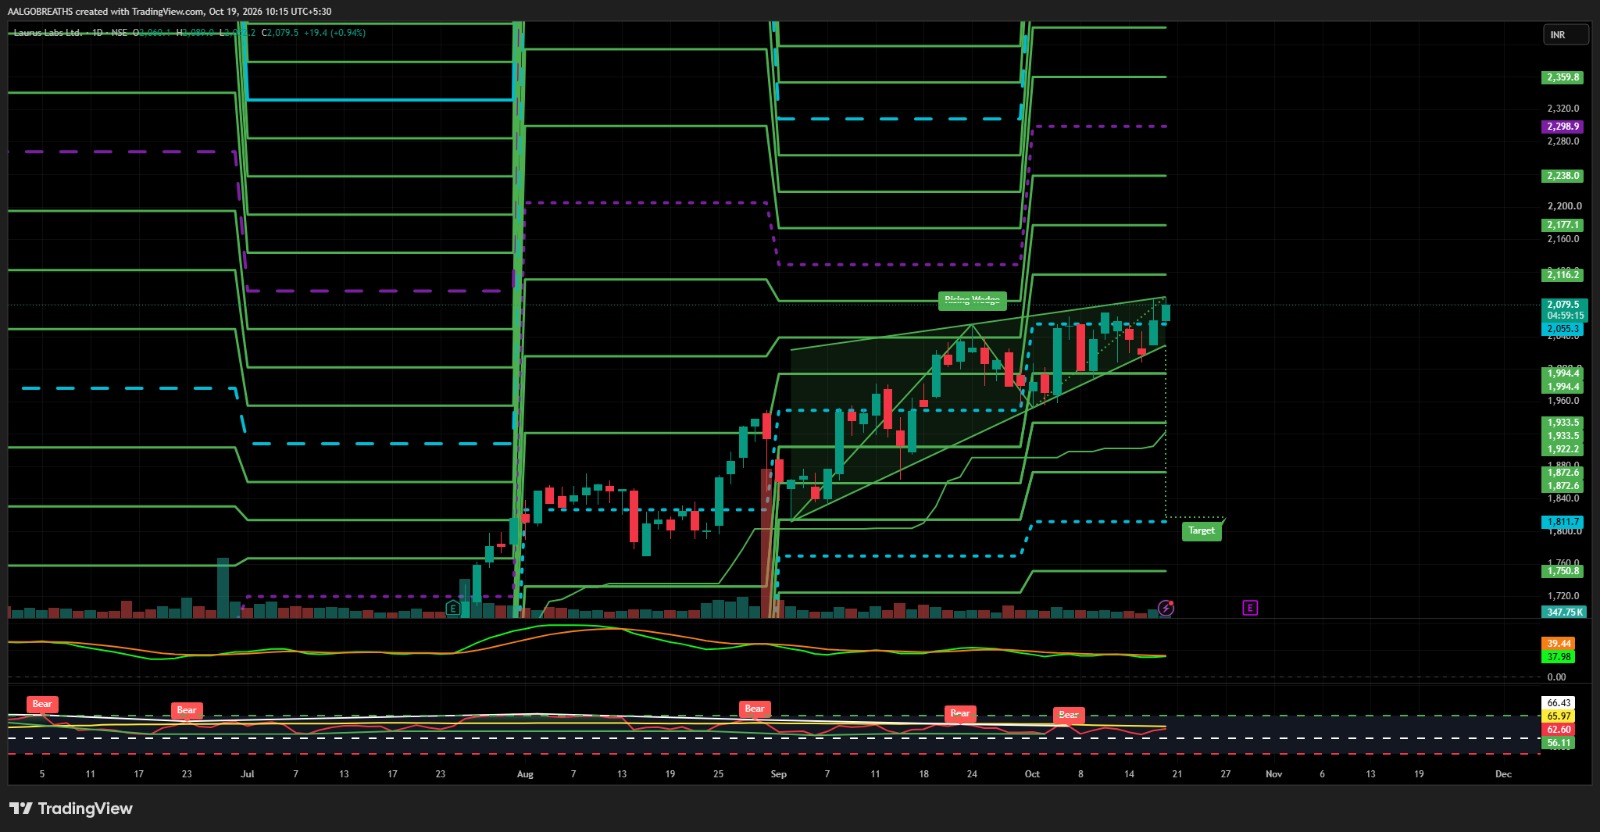Click the 2,116.2 green price label
This screenshot has height=832, width=1600.
click(x=1563, y=275)
